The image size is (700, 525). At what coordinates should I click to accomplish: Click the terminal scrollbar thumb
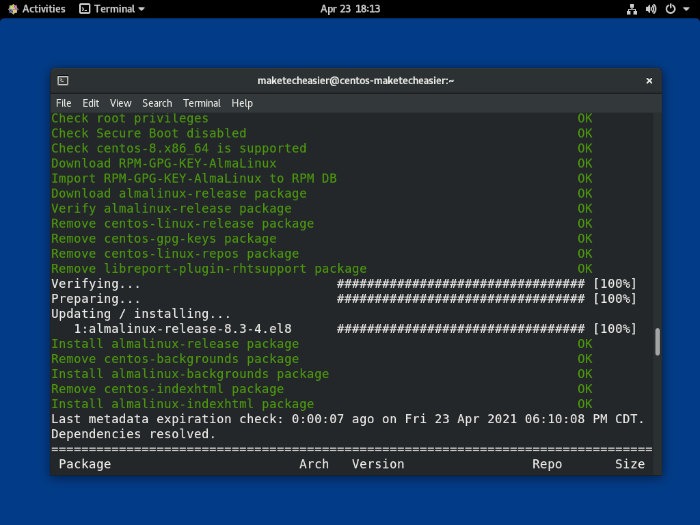tap(657, 342)
